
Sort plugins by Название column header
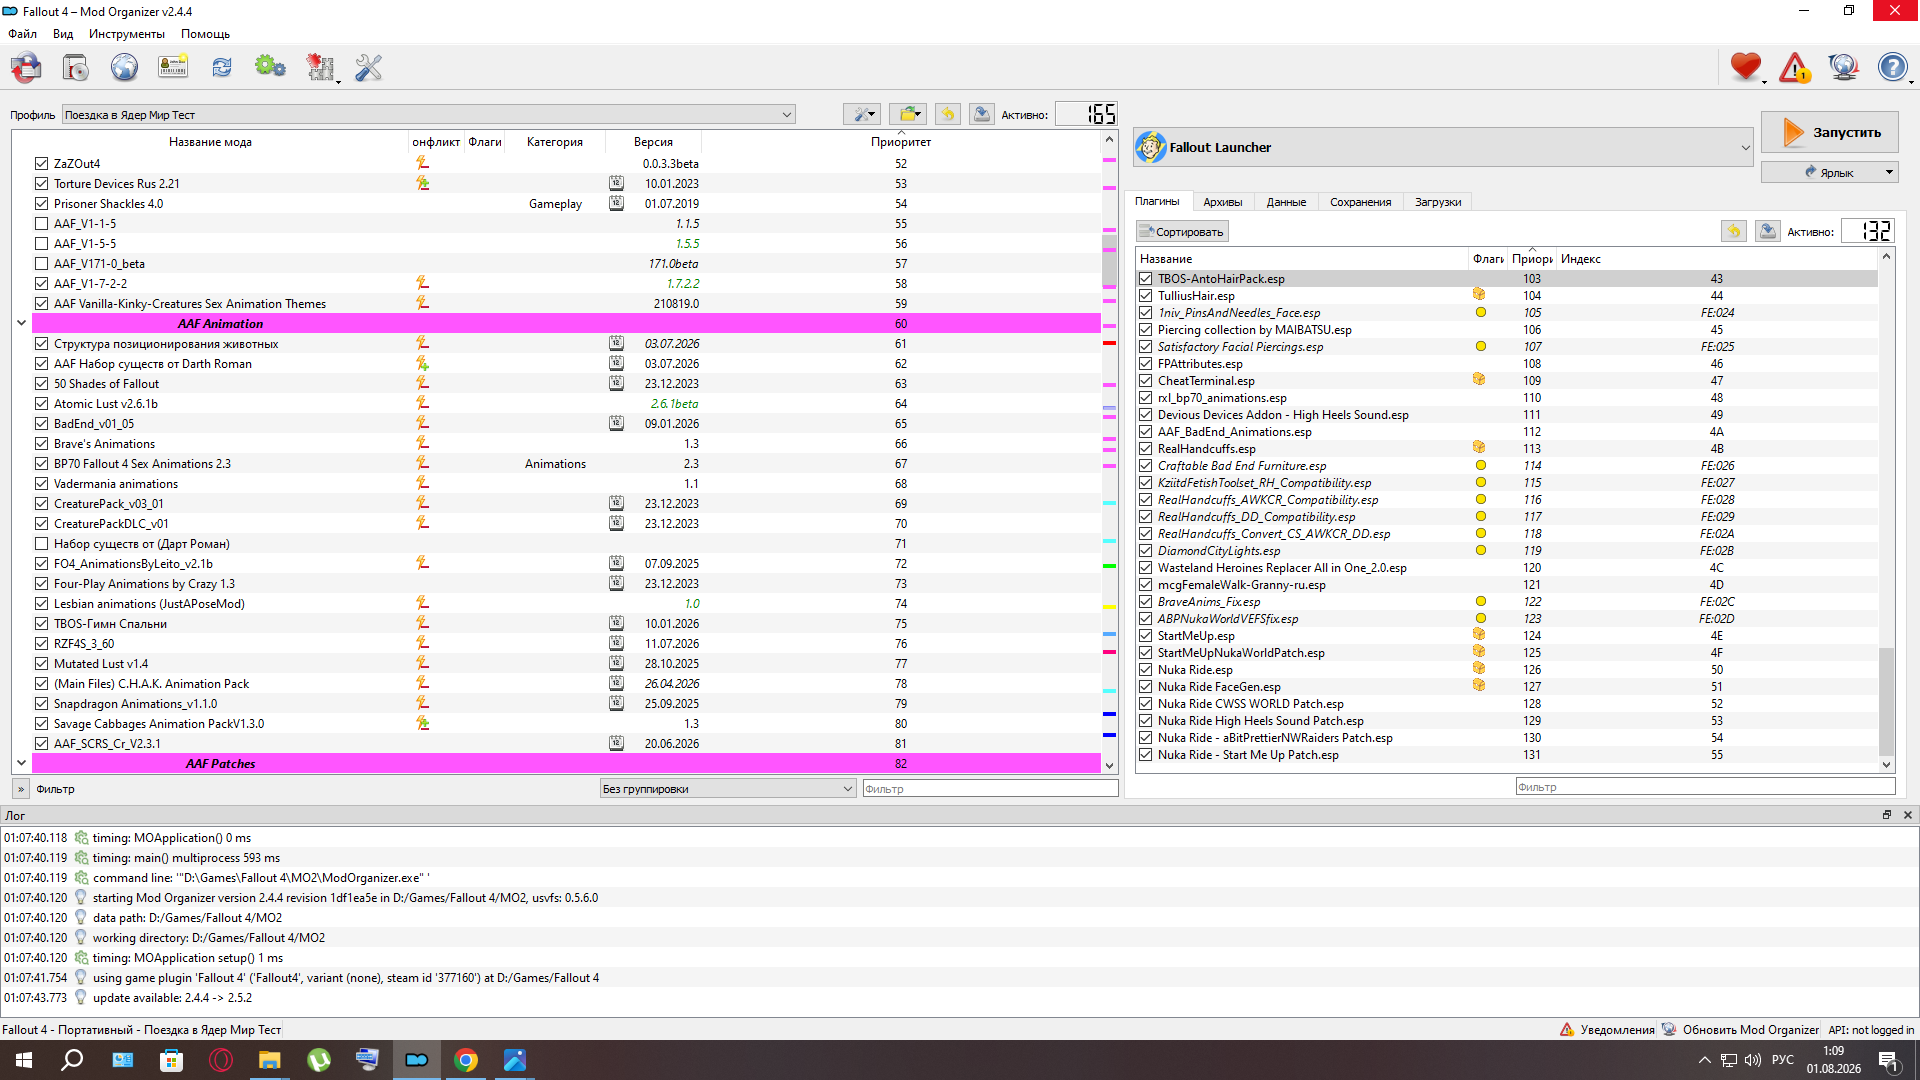[1300, 258]
